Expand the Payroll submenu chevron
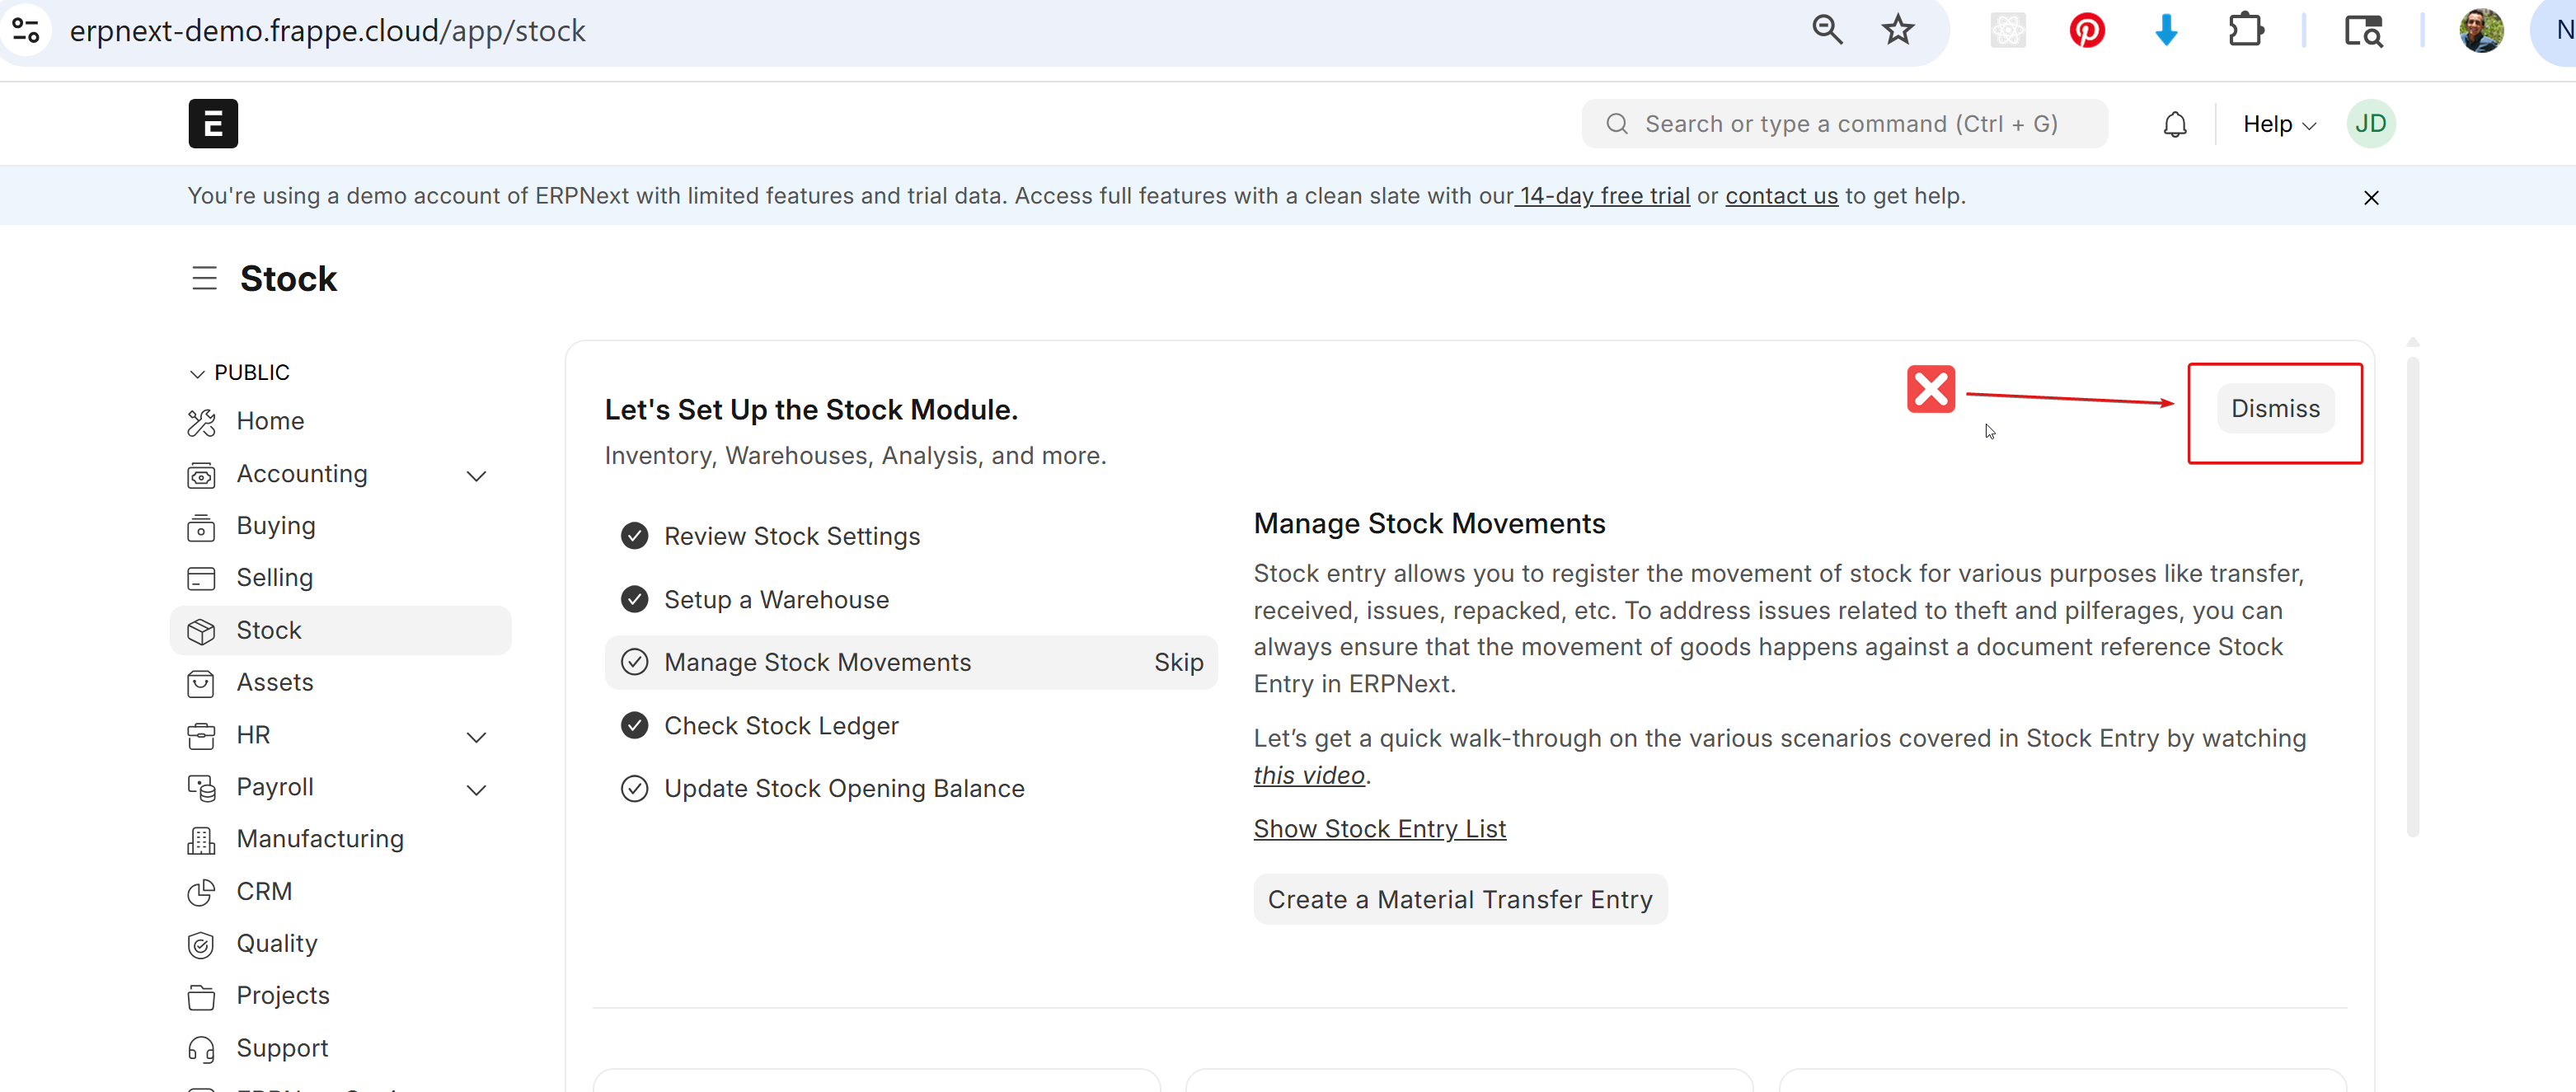 pos(477,790)
